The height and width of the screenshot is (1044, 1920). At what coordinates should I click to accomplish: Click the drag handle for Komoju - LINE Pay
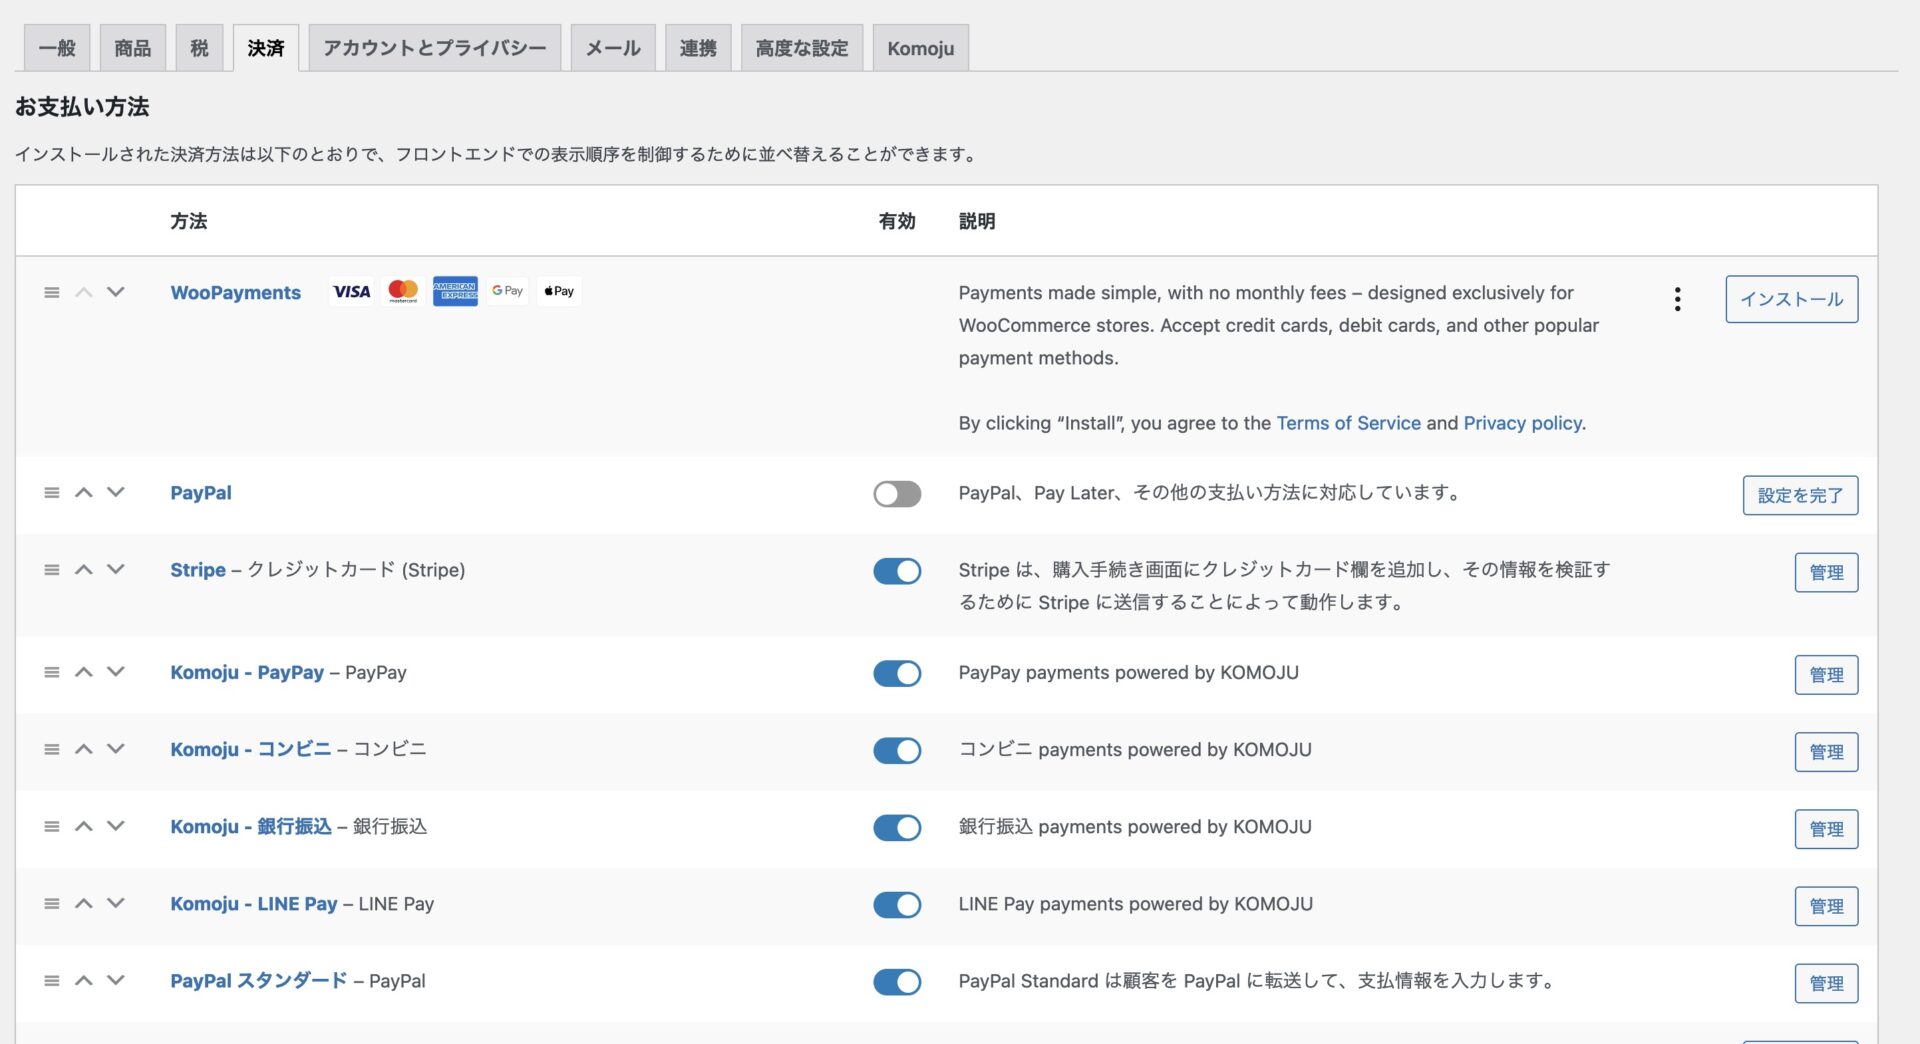(51, 904)
